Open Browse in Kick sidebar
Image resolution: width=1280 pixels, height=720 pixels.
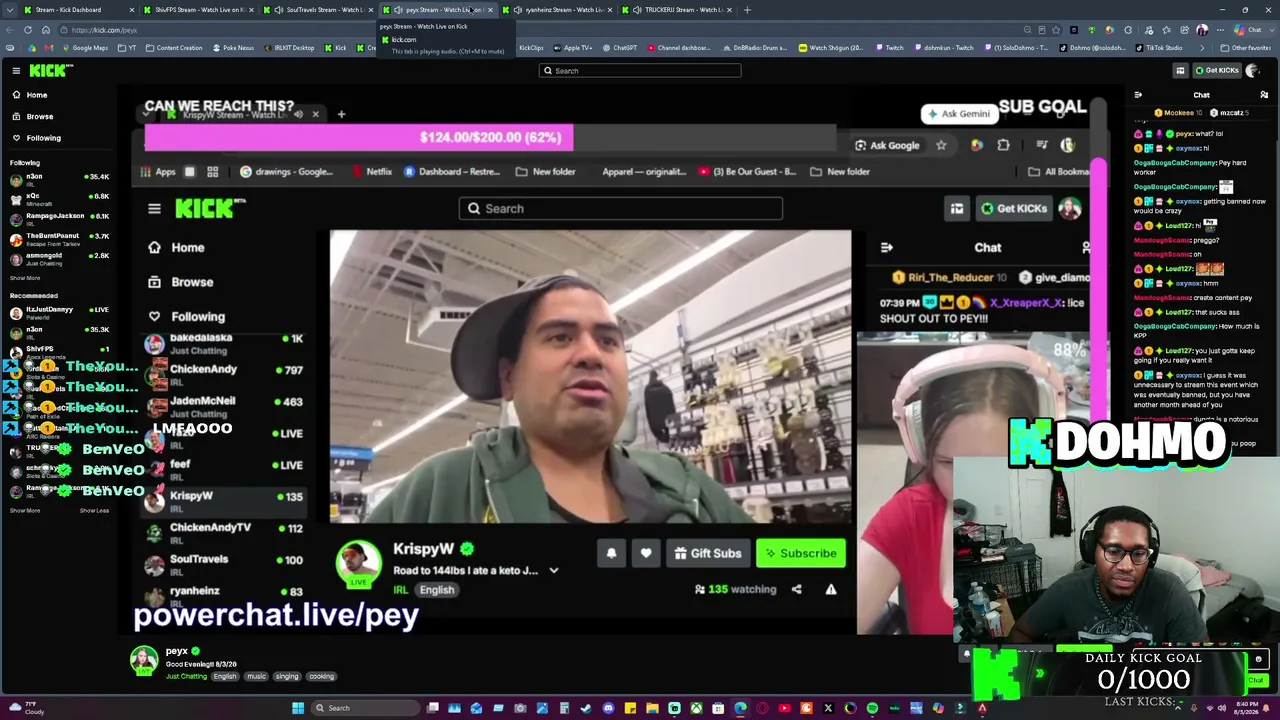click(x=39, y=116)
